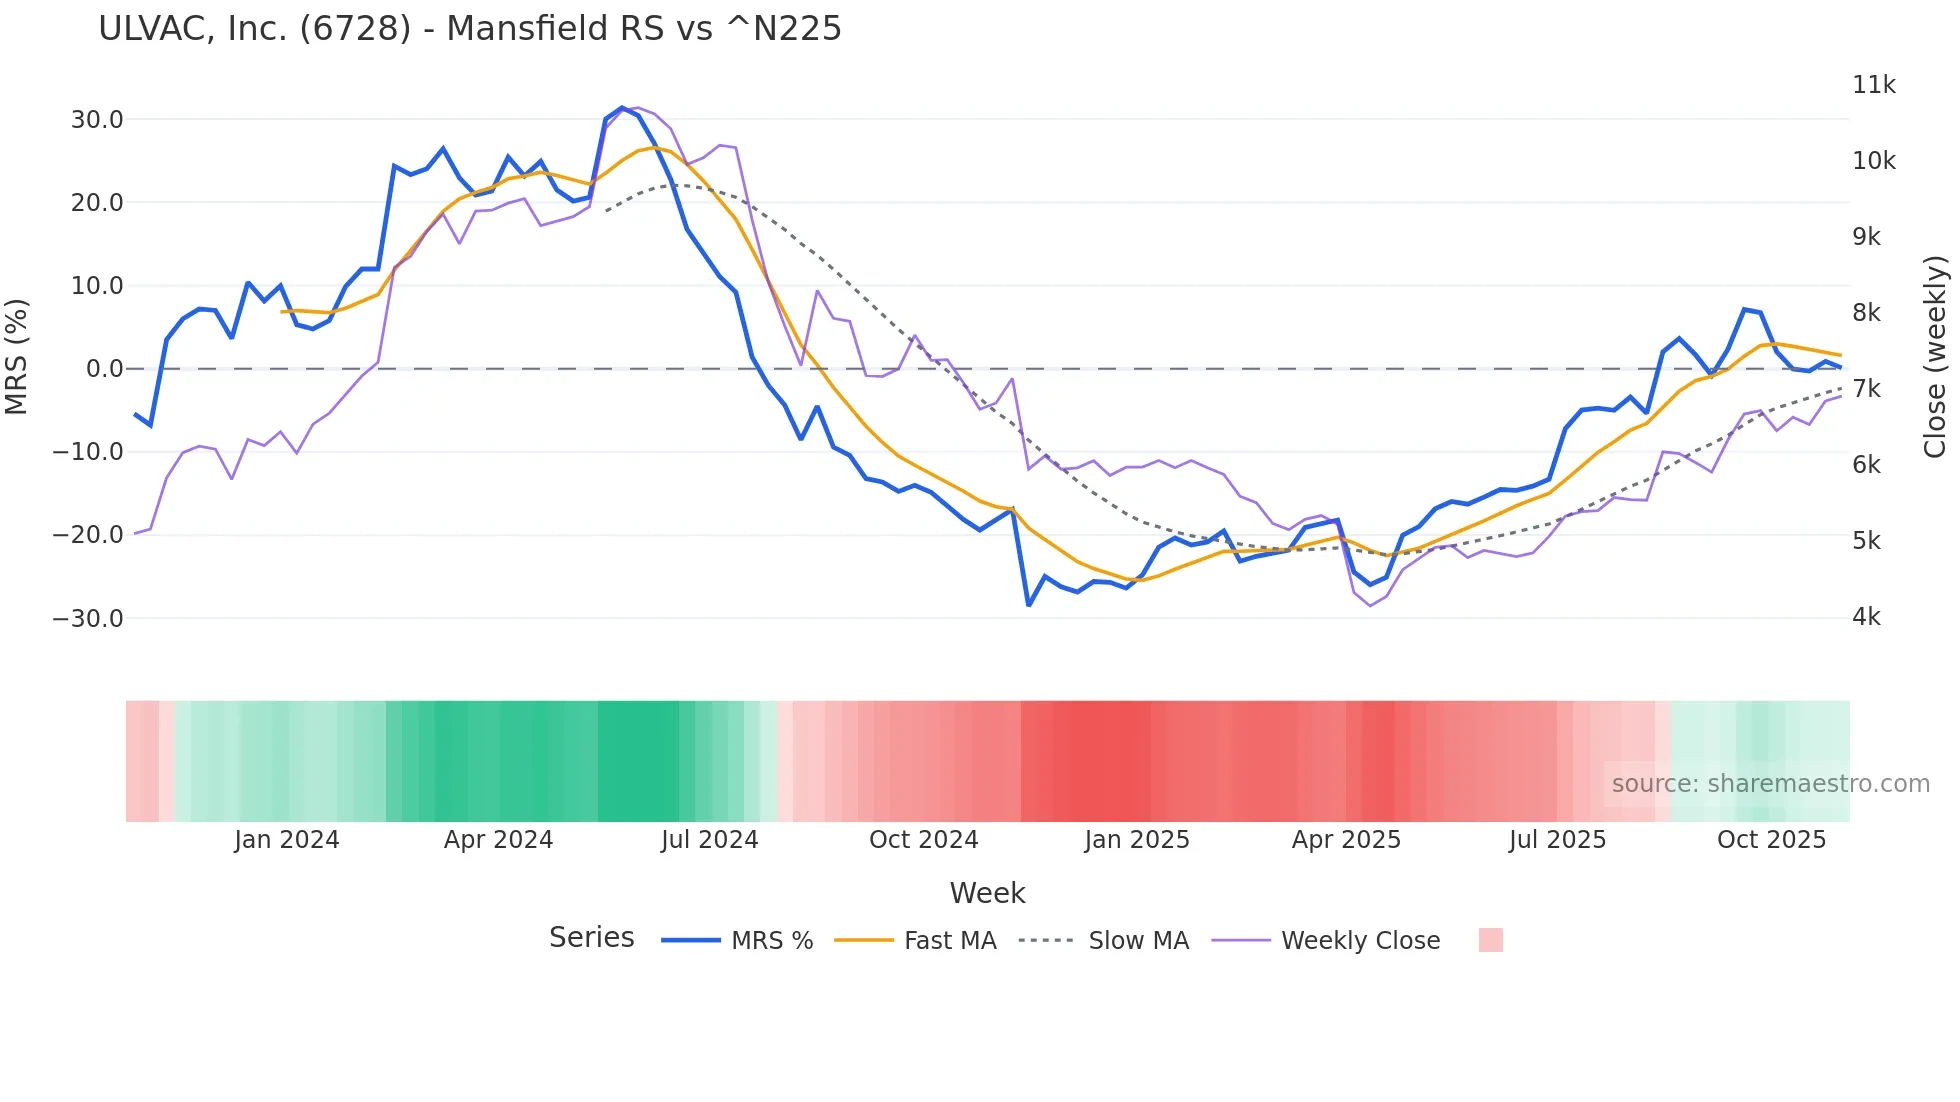The width and height of the screenshot is (1960, 1102).
Task: Toggle the Slow MA legend entry
Action: [x=1104, y=940]
